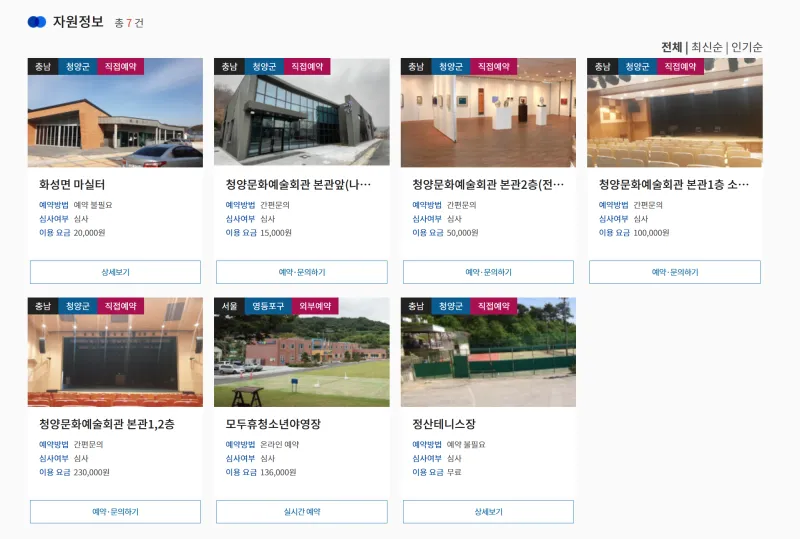Click 예약·문의하기 for the 50,000원 gallery

click(x=488, y=272)
